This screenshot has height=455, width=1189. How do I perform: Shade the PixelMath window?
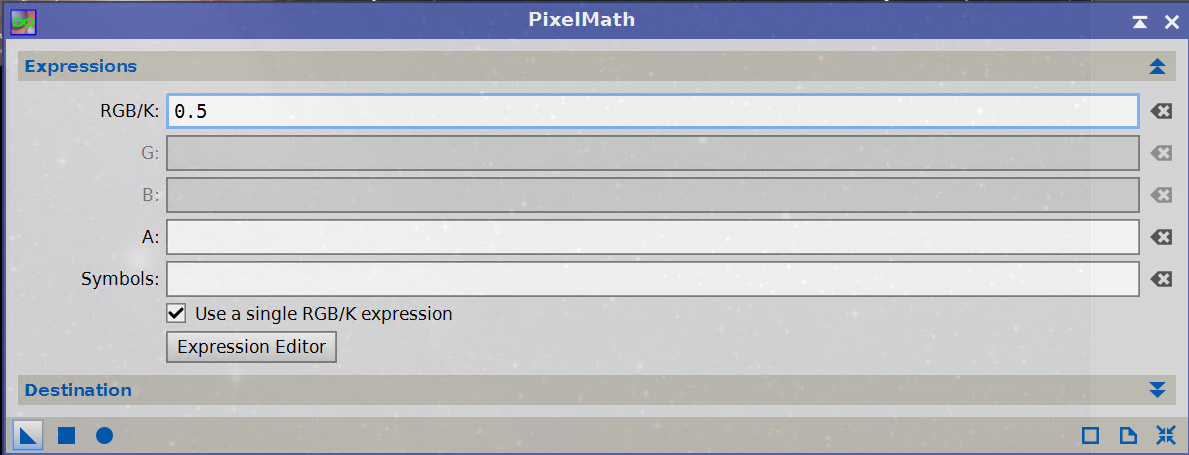(1140, 22)
